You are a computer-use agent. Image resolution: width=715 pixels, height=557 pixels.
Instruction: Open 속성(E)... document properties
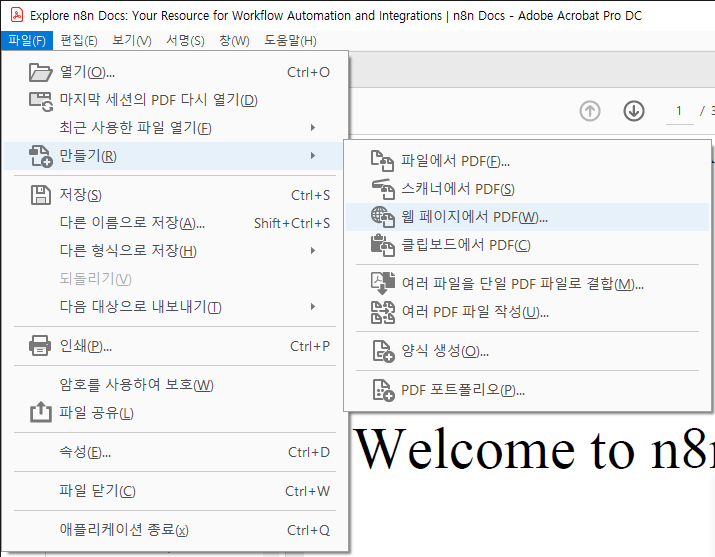pos(175,452)
